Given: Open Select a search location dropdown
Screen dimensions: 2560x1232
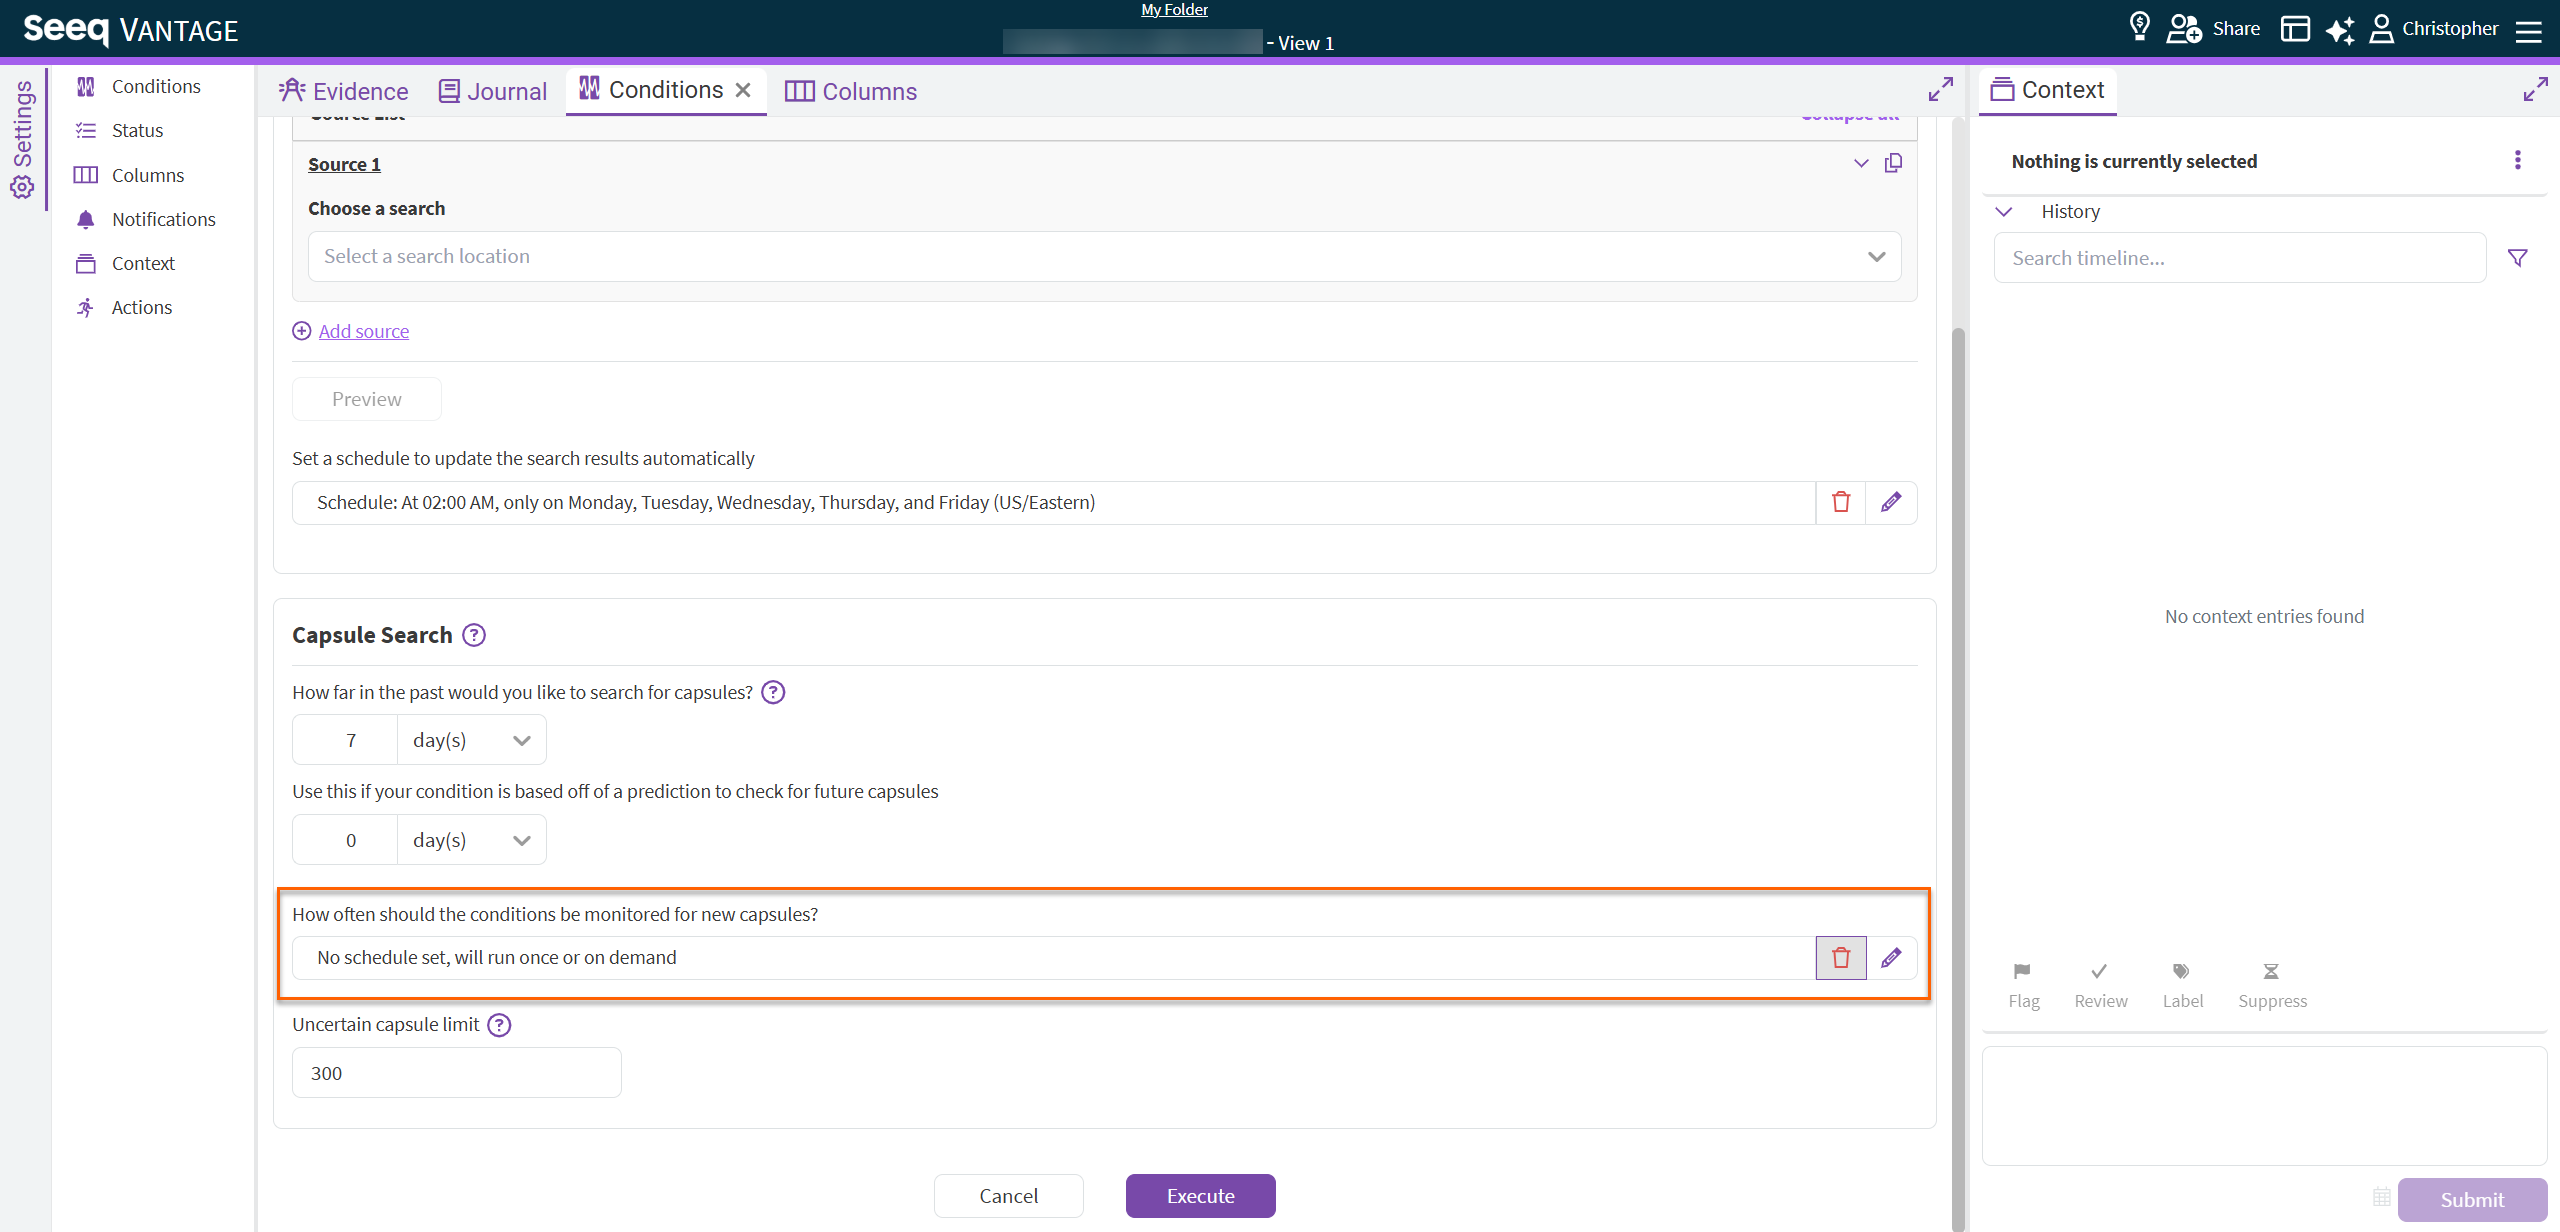Looking at the screenshot, I should [x=1104, y=257].
